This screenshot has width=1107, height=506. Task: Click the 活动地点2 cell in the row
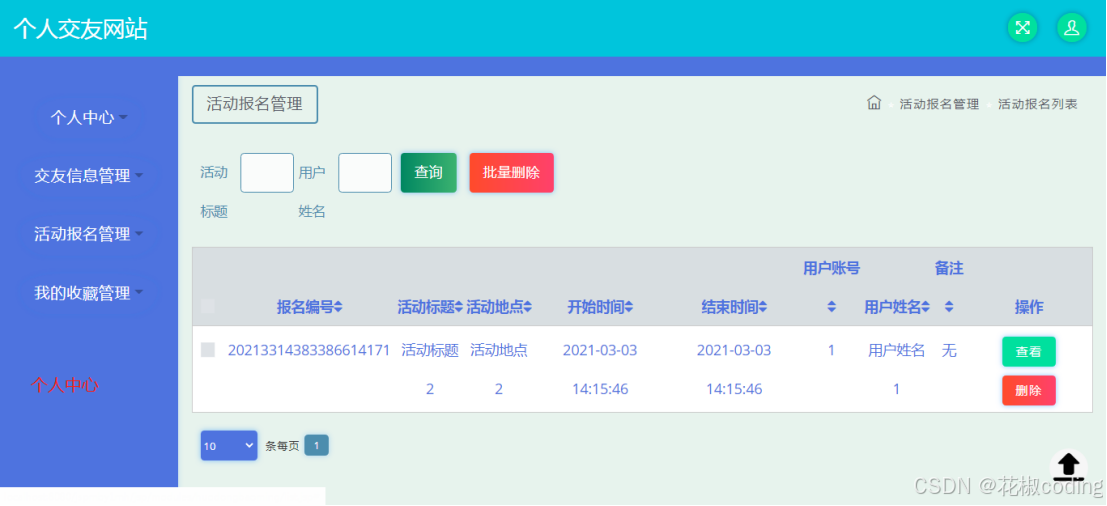498,369
